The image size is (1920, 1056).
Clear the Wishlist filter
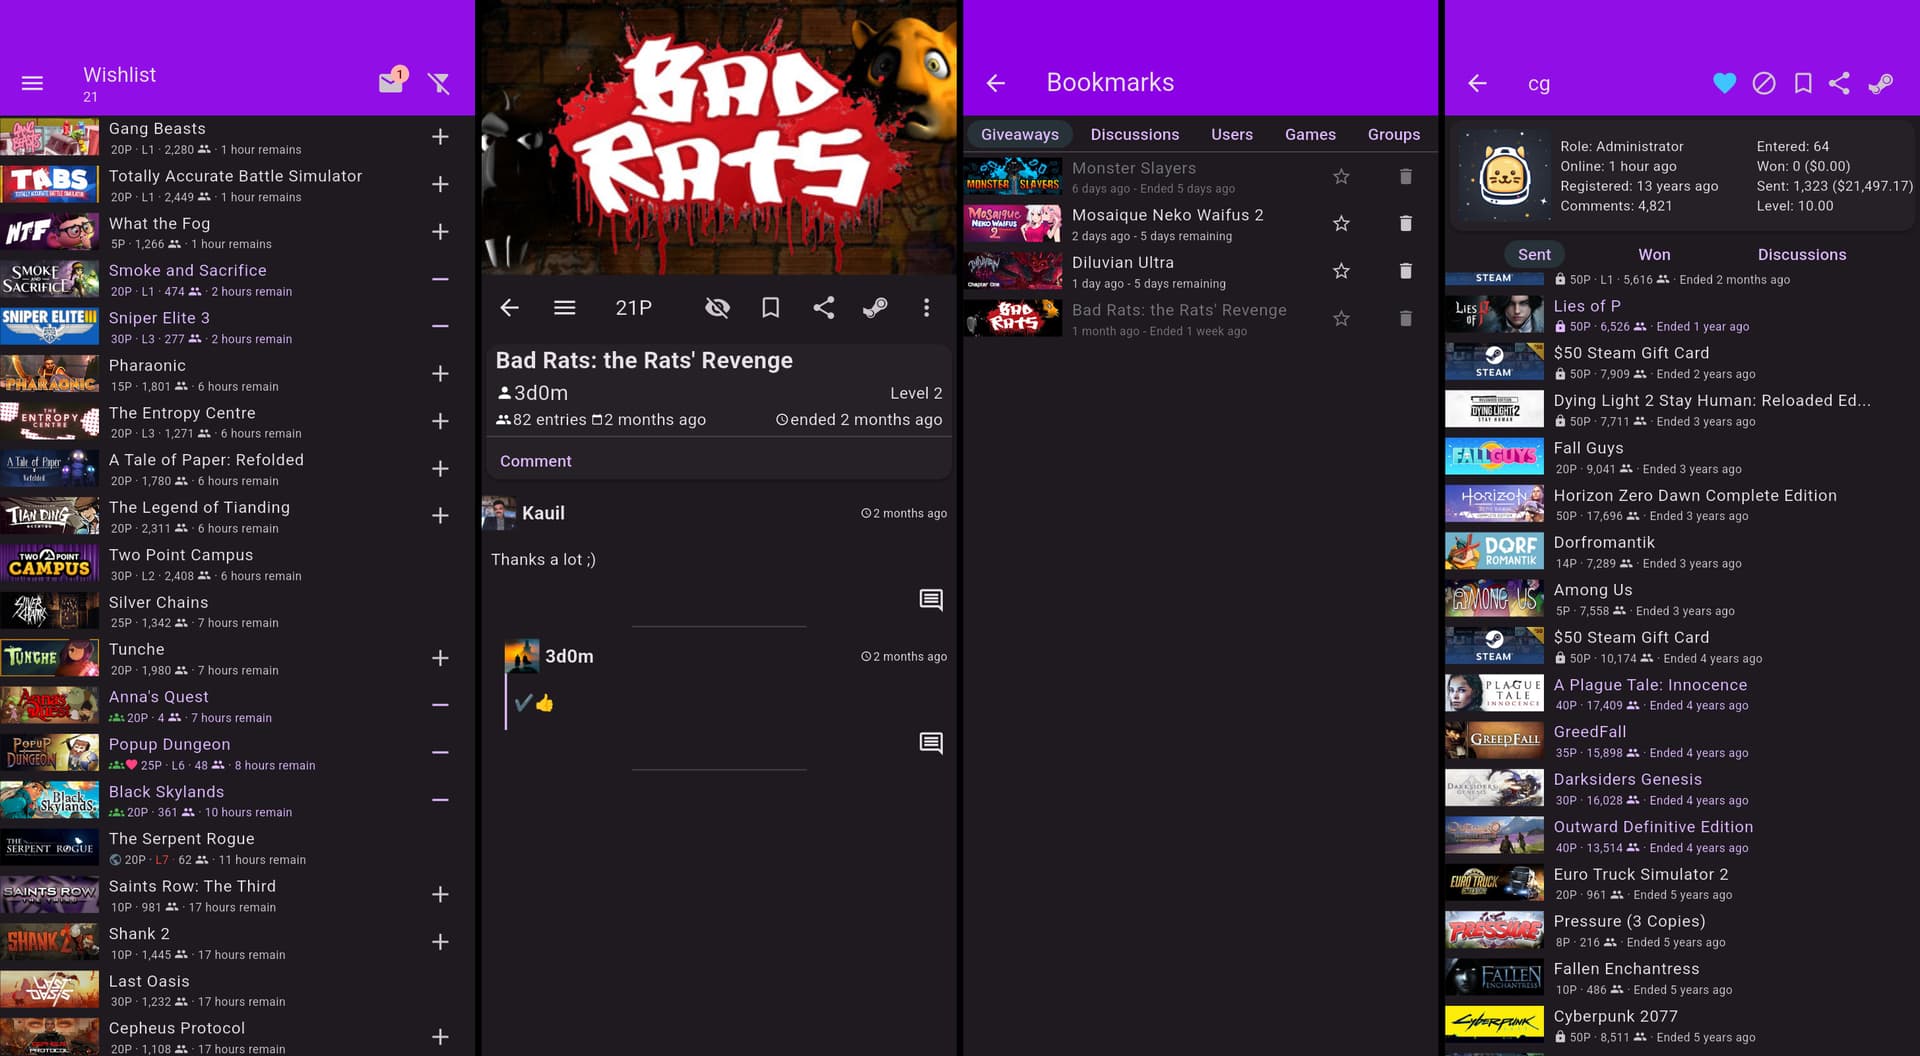point(438,83)
